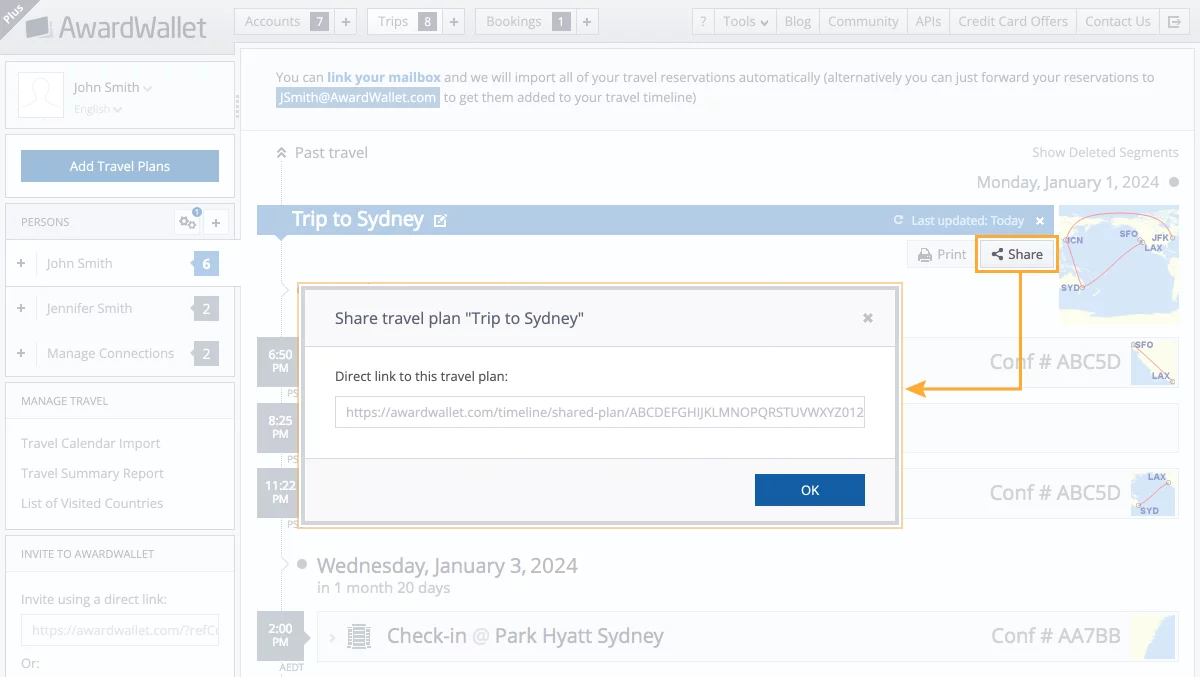
Task: Click the Wednesday, January 3, 2024 date heading
Action: coord(447,565)
